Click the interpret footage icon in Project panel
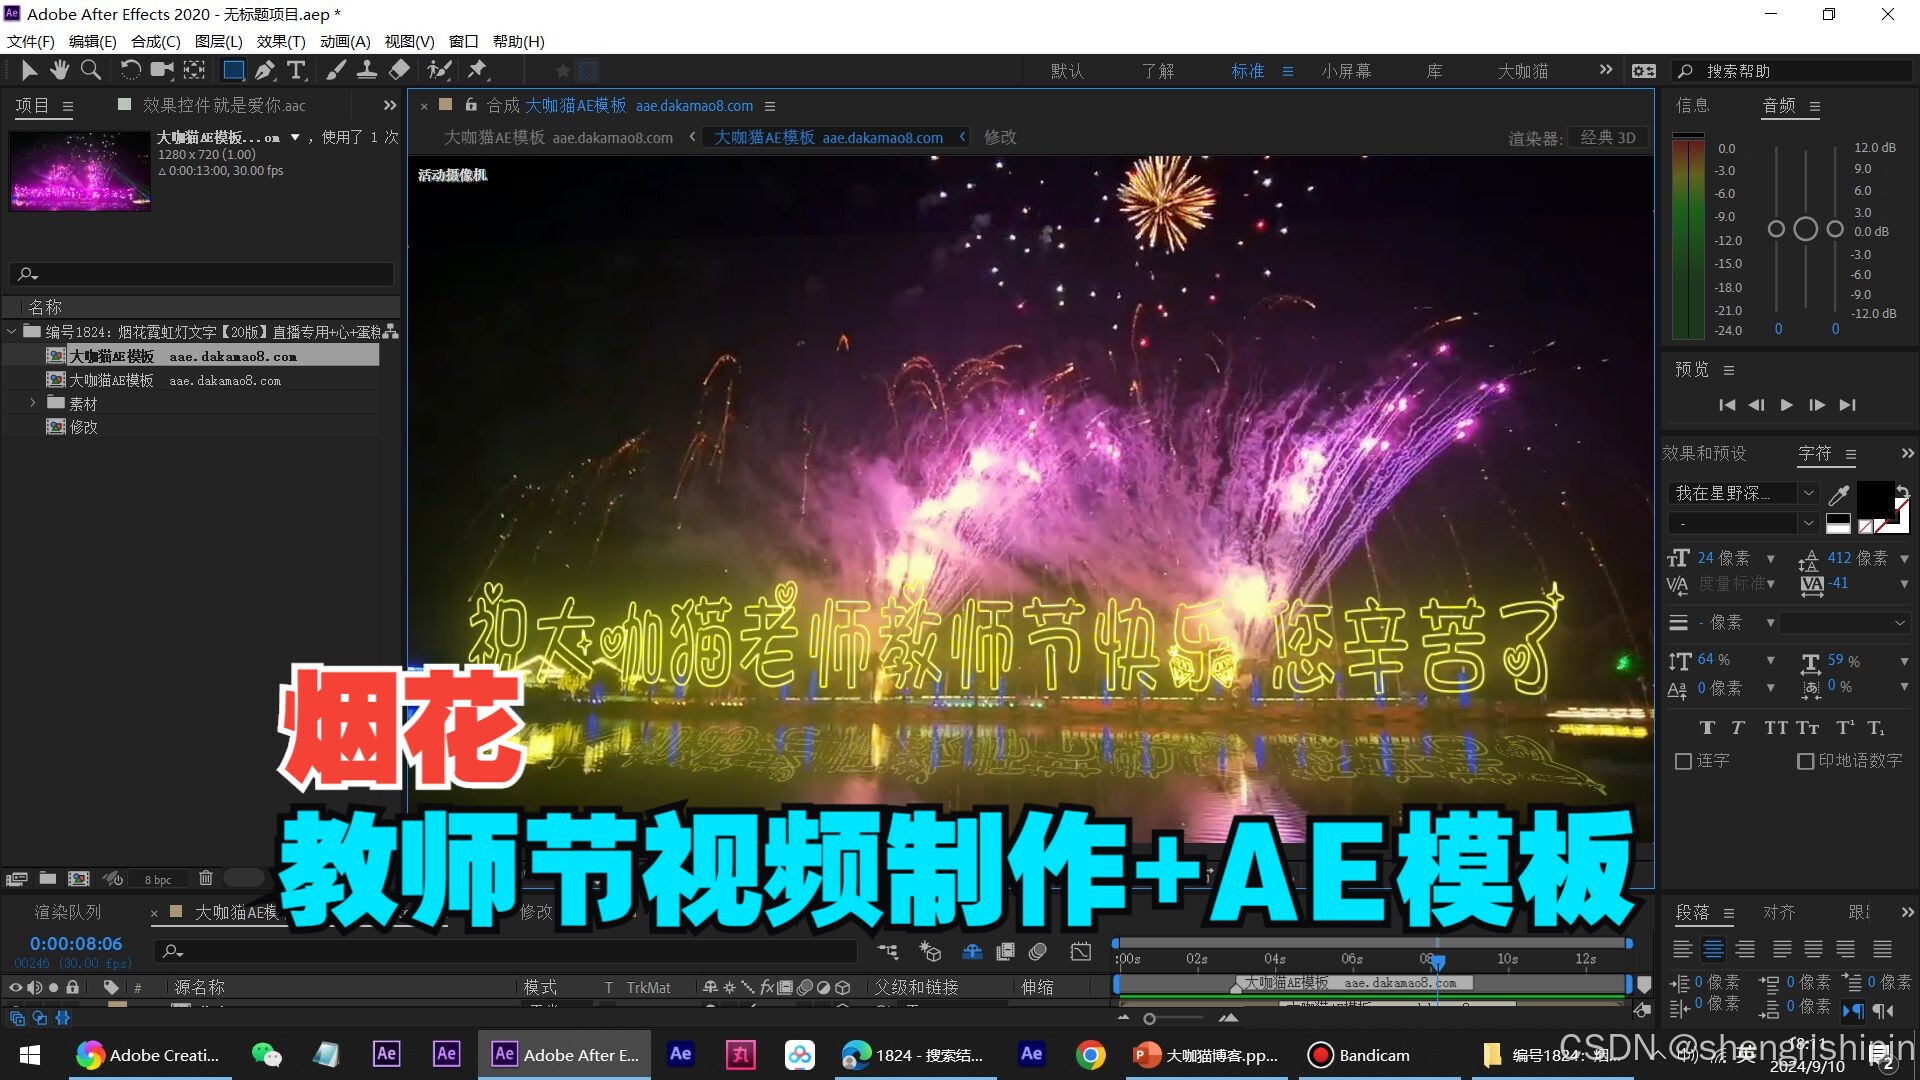Screen dimensions: 1920x1080 pyautogui.click(x=16, y=879)
